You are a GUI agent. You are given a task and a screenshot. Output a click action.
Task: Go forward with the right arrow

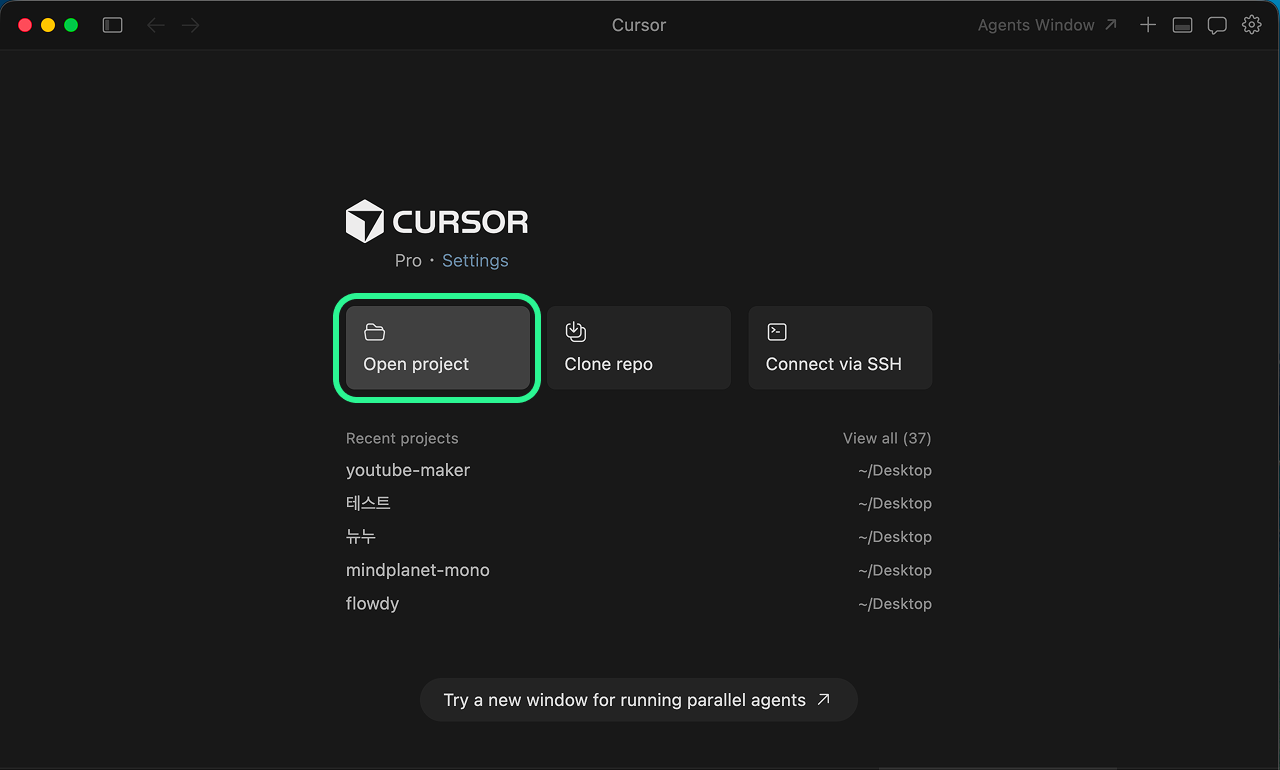[191, 25]
